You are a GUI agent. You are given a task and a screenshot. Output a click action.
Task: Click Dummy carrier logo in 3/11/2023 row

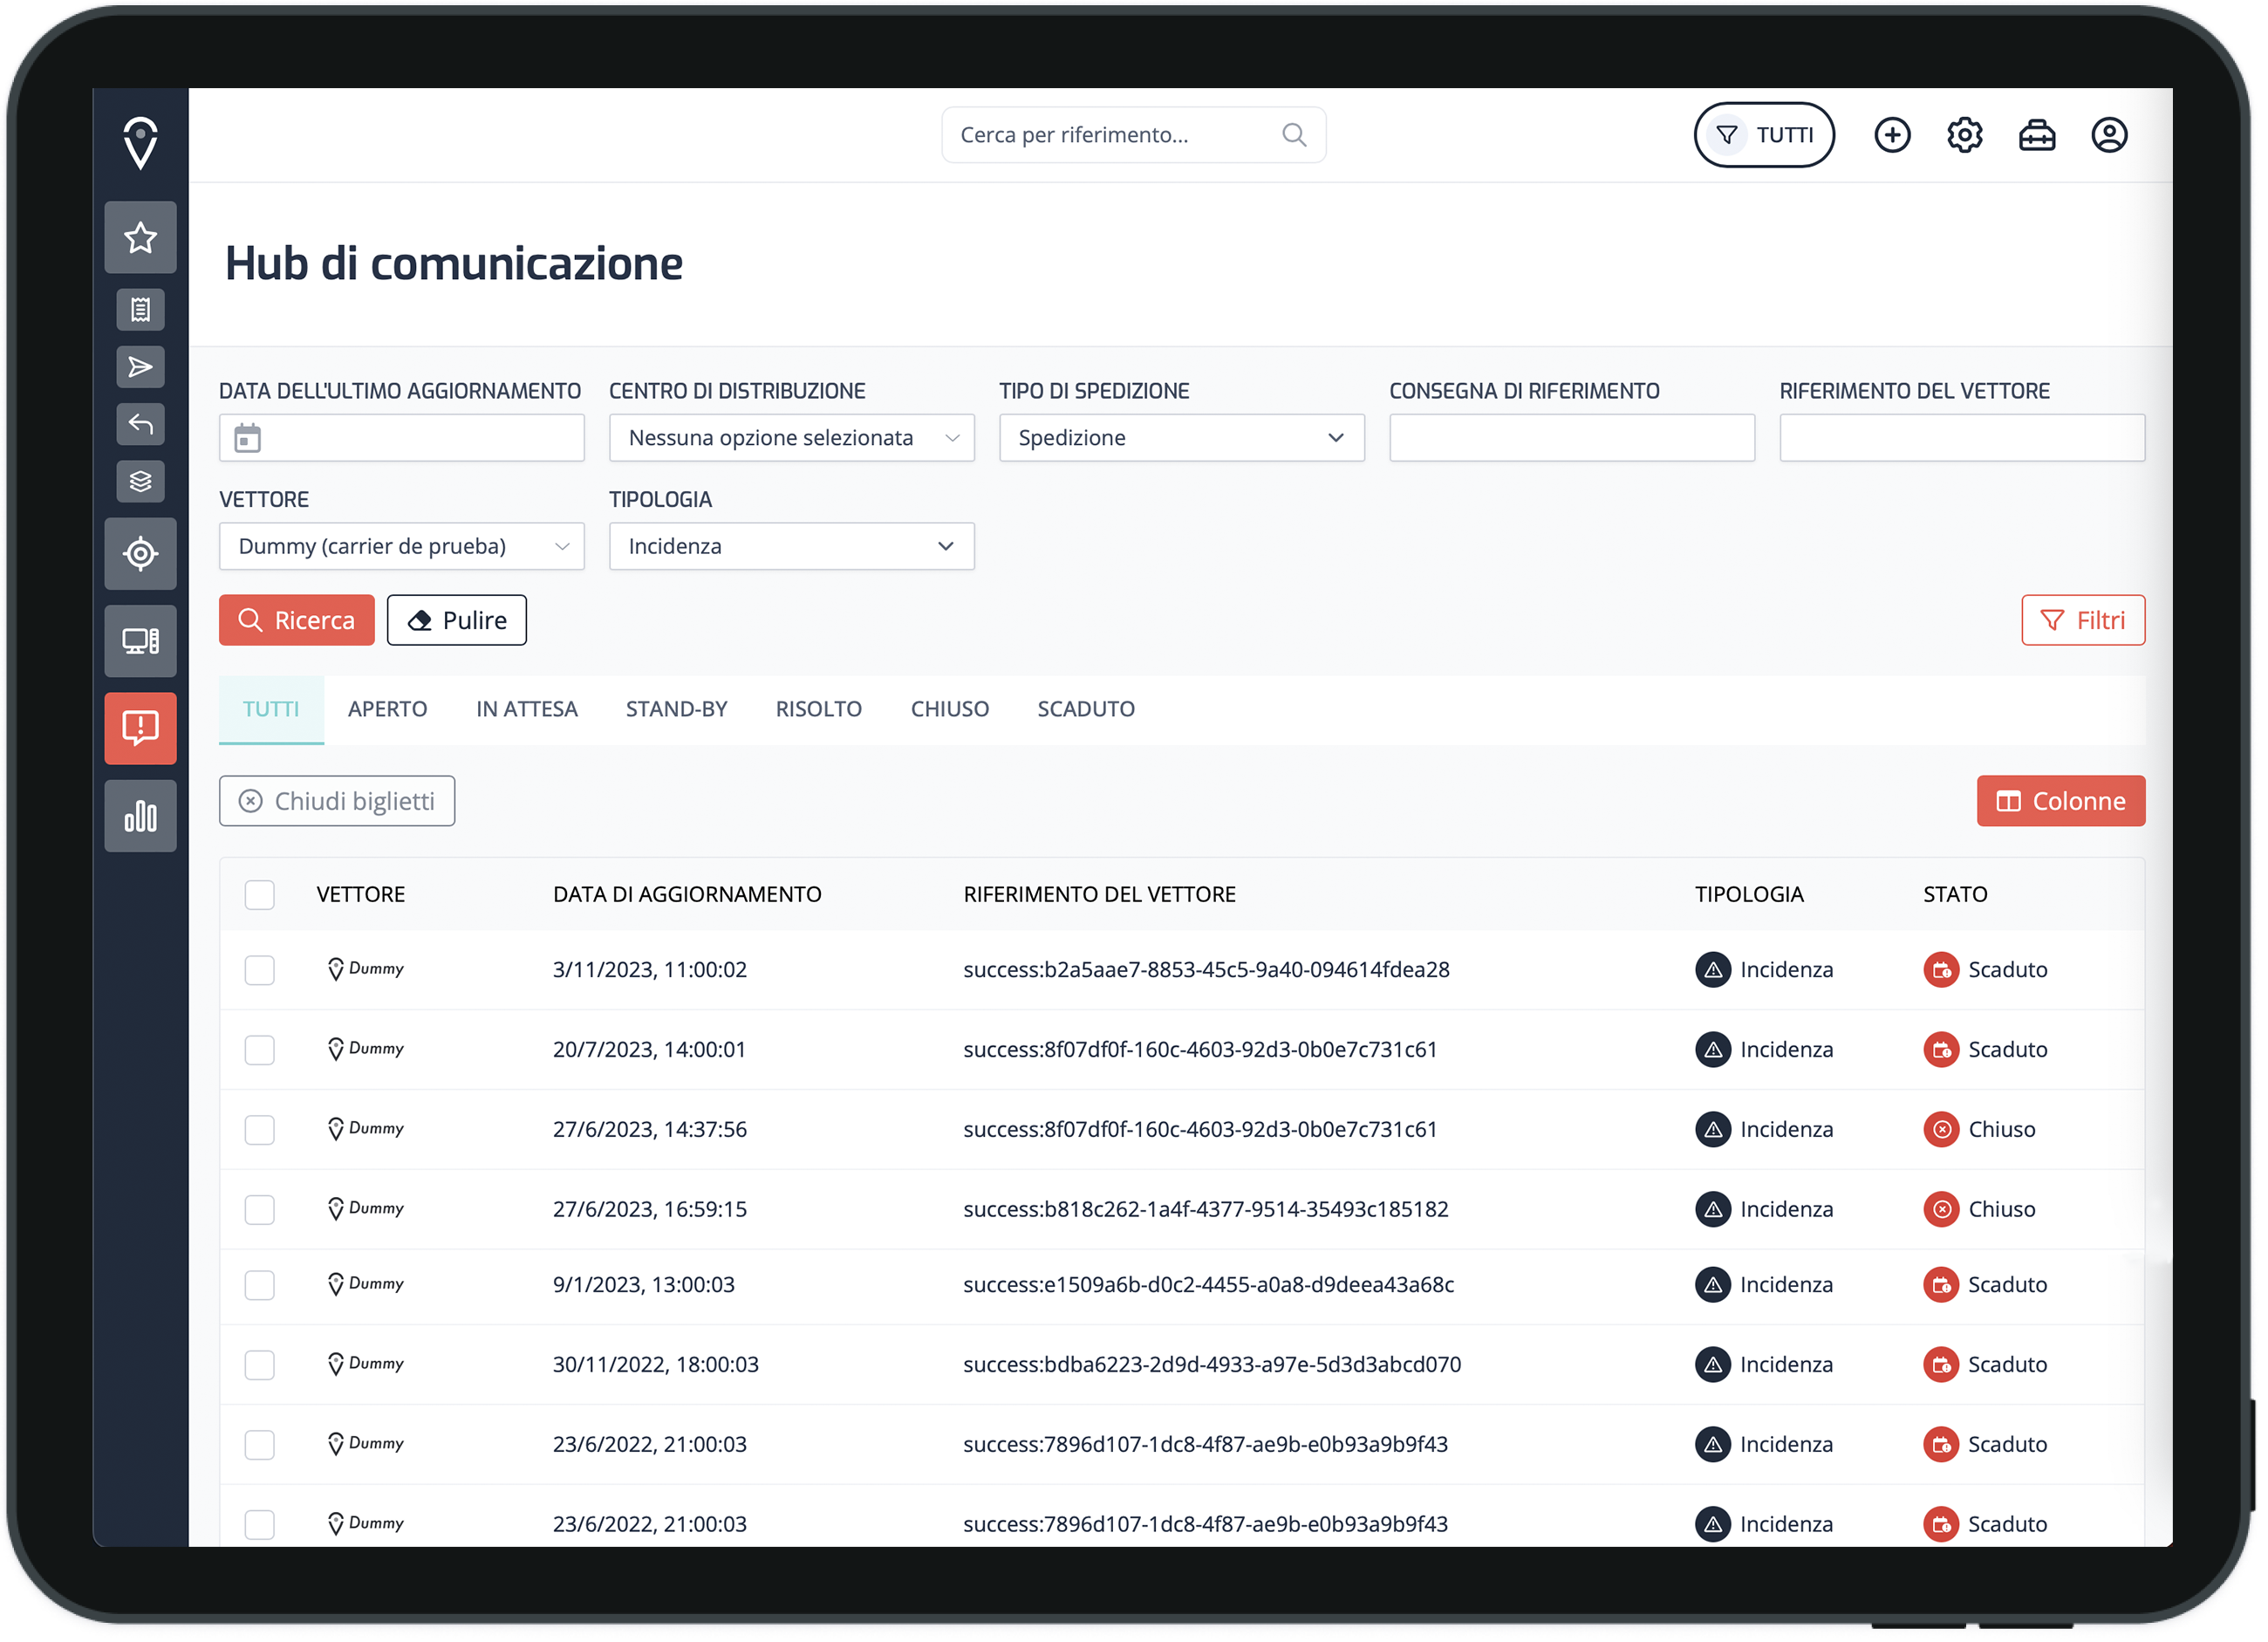pyautogui.click(x=367, y=970)
